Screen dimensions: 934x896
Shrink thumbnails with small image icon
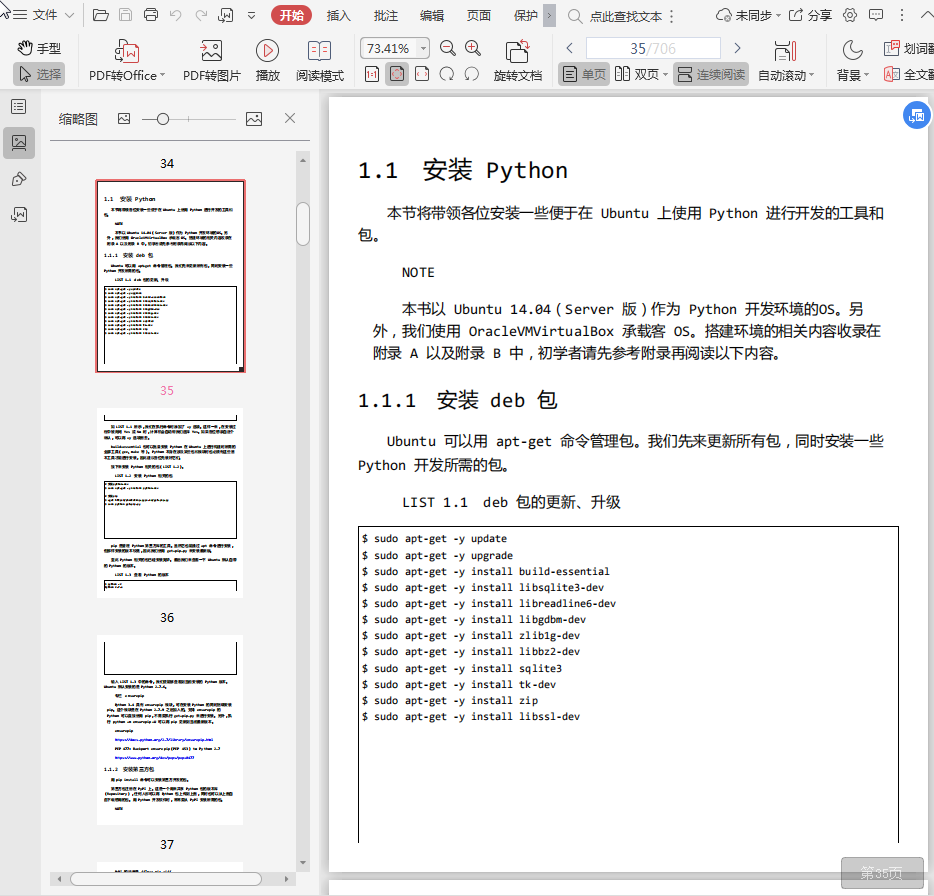pos(124,119)
